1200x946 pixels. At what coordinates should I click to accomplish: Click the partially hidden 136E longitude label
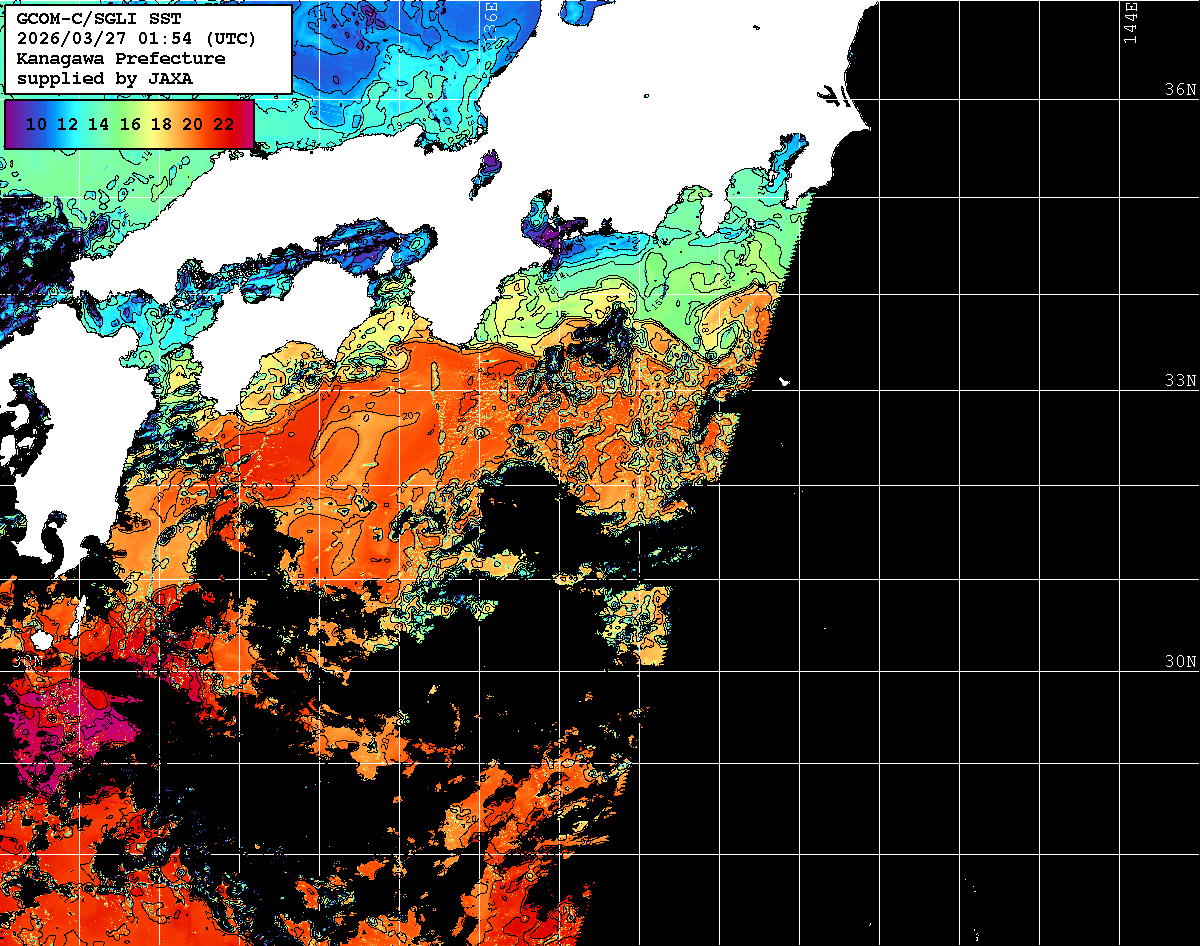pos(490,18)
